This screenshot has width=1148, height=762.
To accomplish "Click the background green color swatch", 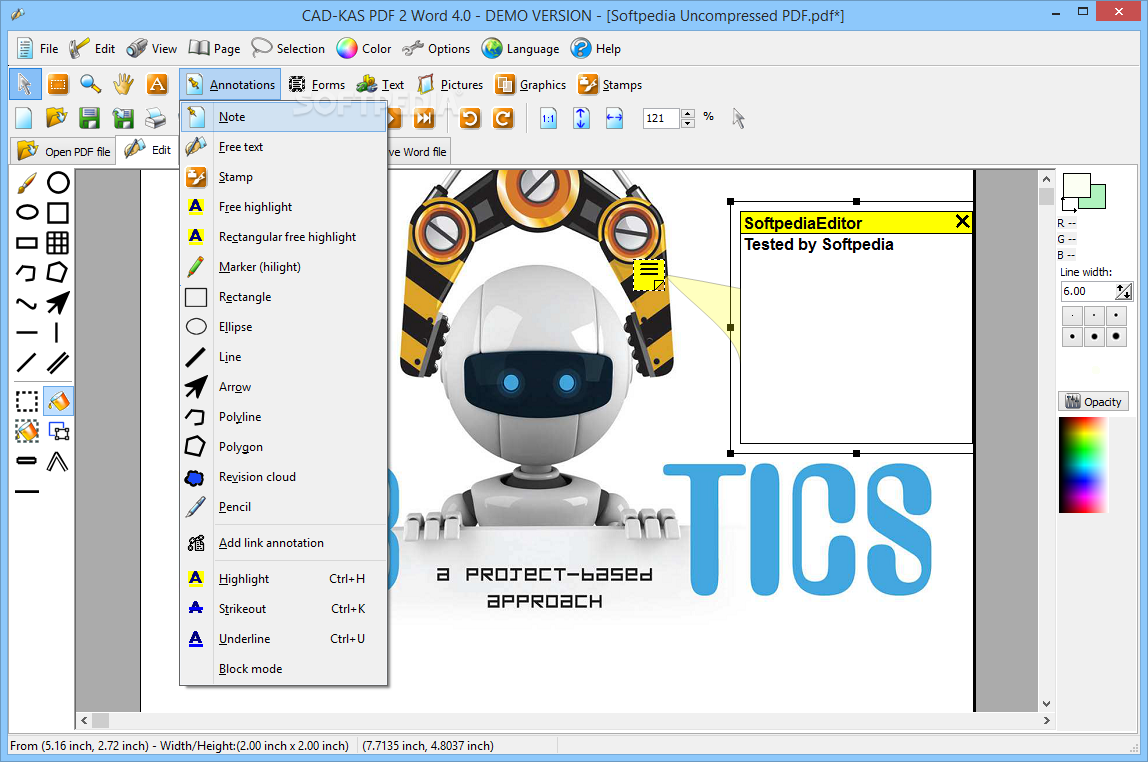I will pos(1097,198).
